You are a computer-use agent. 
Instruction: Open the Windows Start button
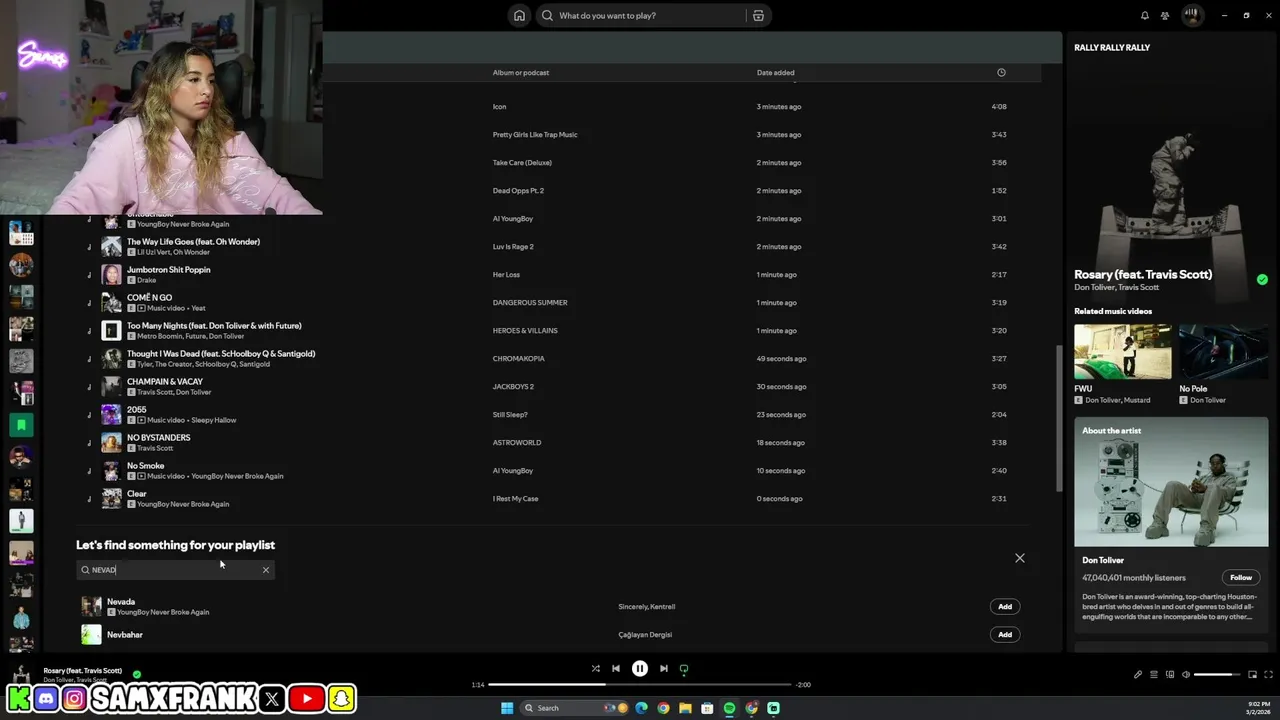point(507,708)
